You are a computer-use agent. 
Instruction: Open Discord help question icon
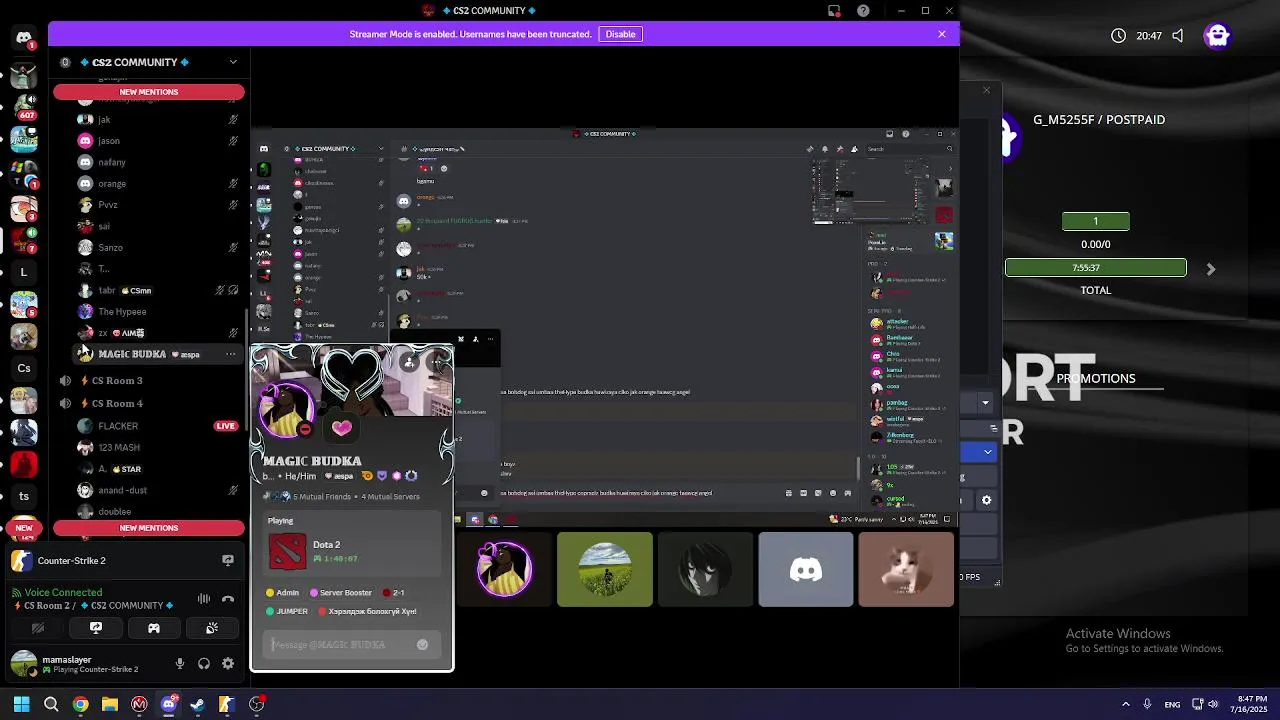pos(863,11)
